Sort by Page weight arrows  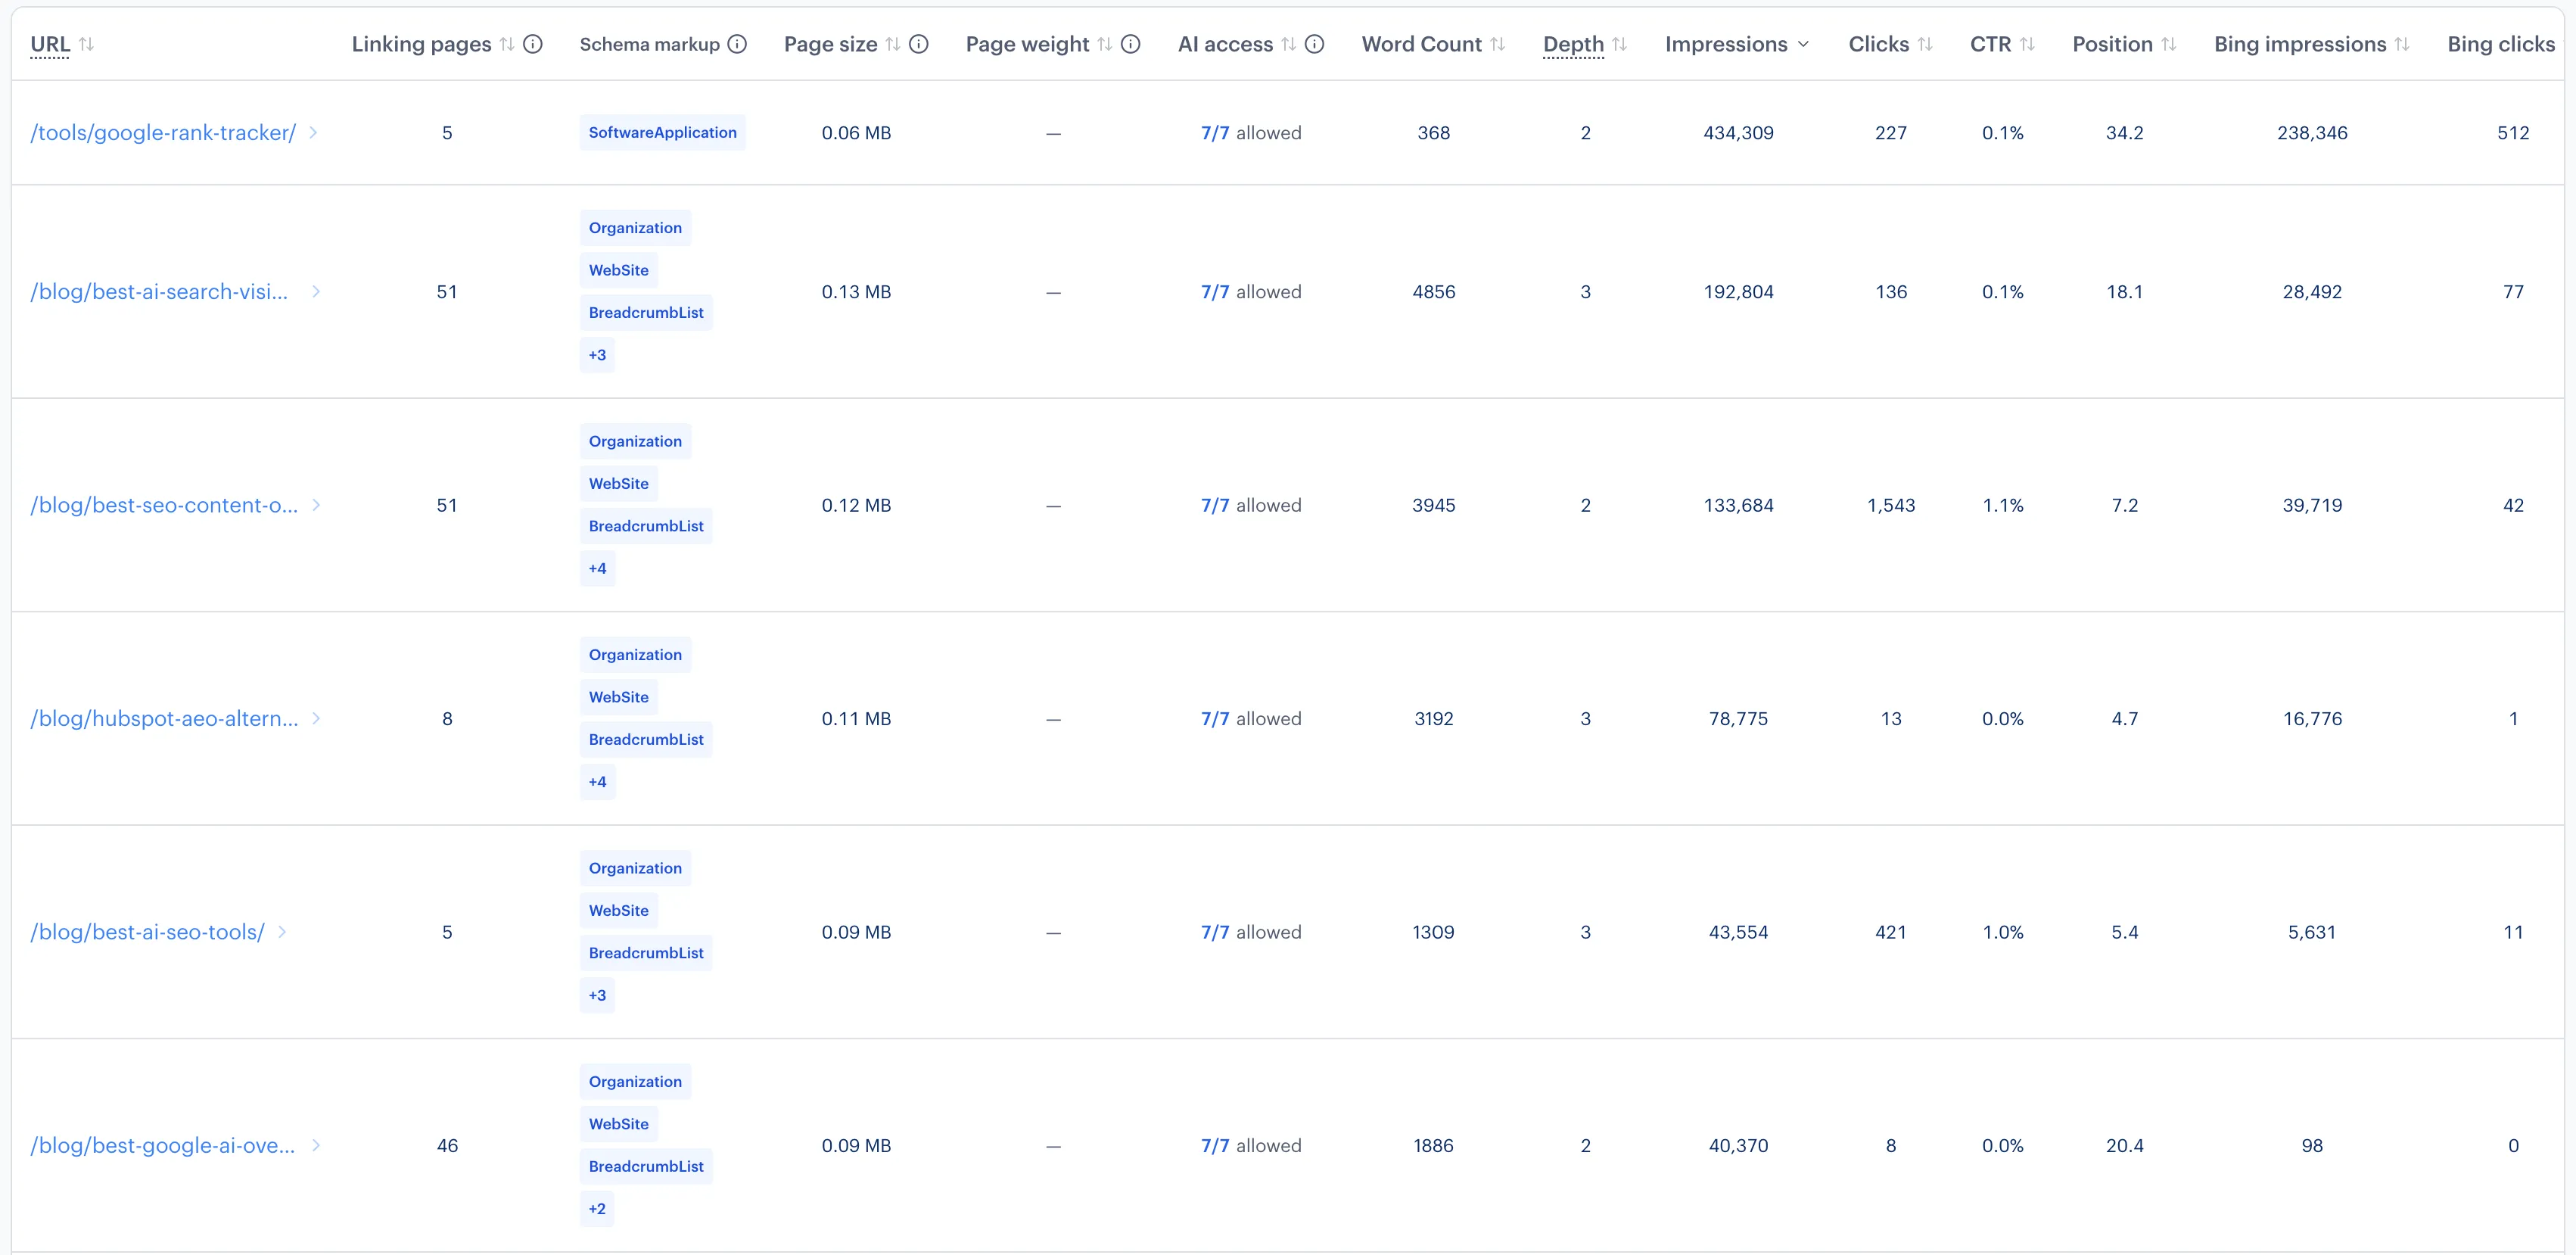(1105, 44)
